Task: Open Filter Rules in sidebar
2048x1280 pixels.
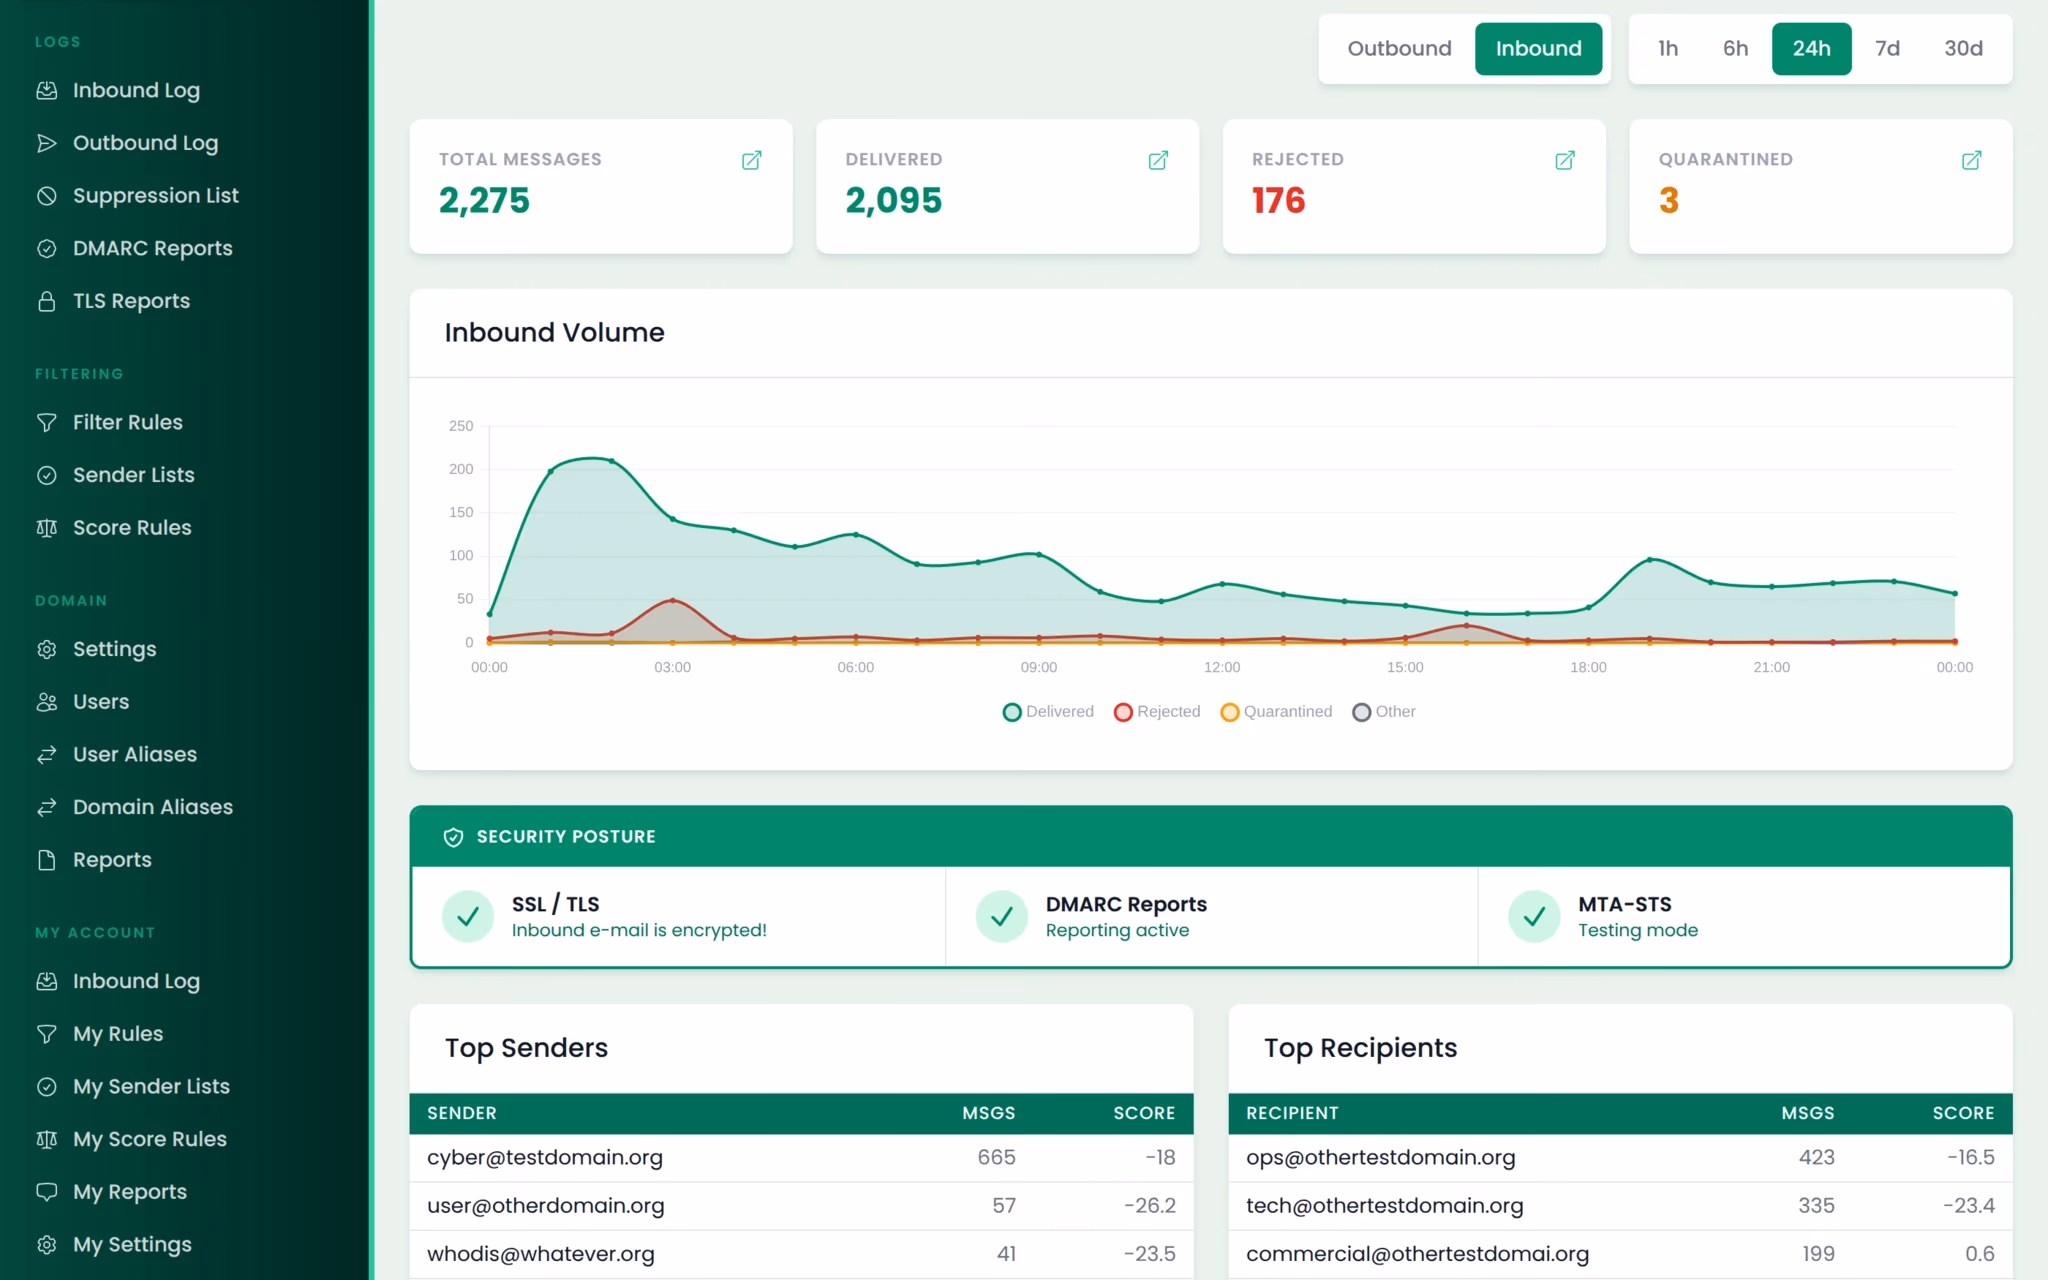Action: tap(128, 422)
